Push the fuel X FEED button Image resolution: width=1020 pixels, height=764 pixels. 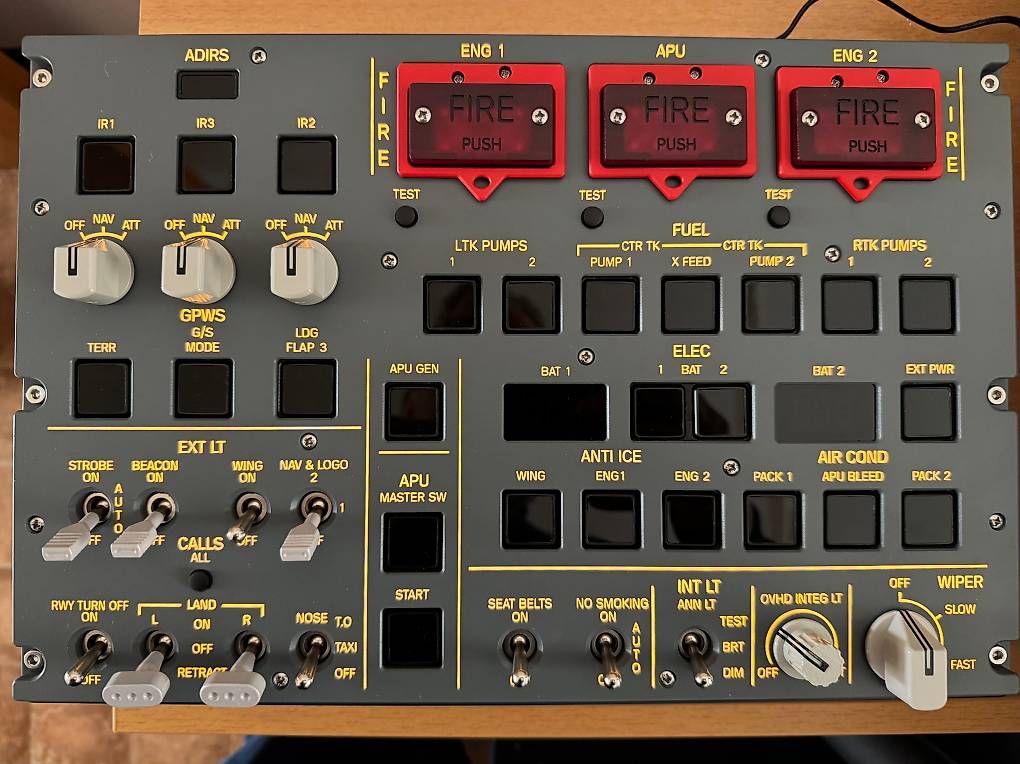click(x=690, y=305)
